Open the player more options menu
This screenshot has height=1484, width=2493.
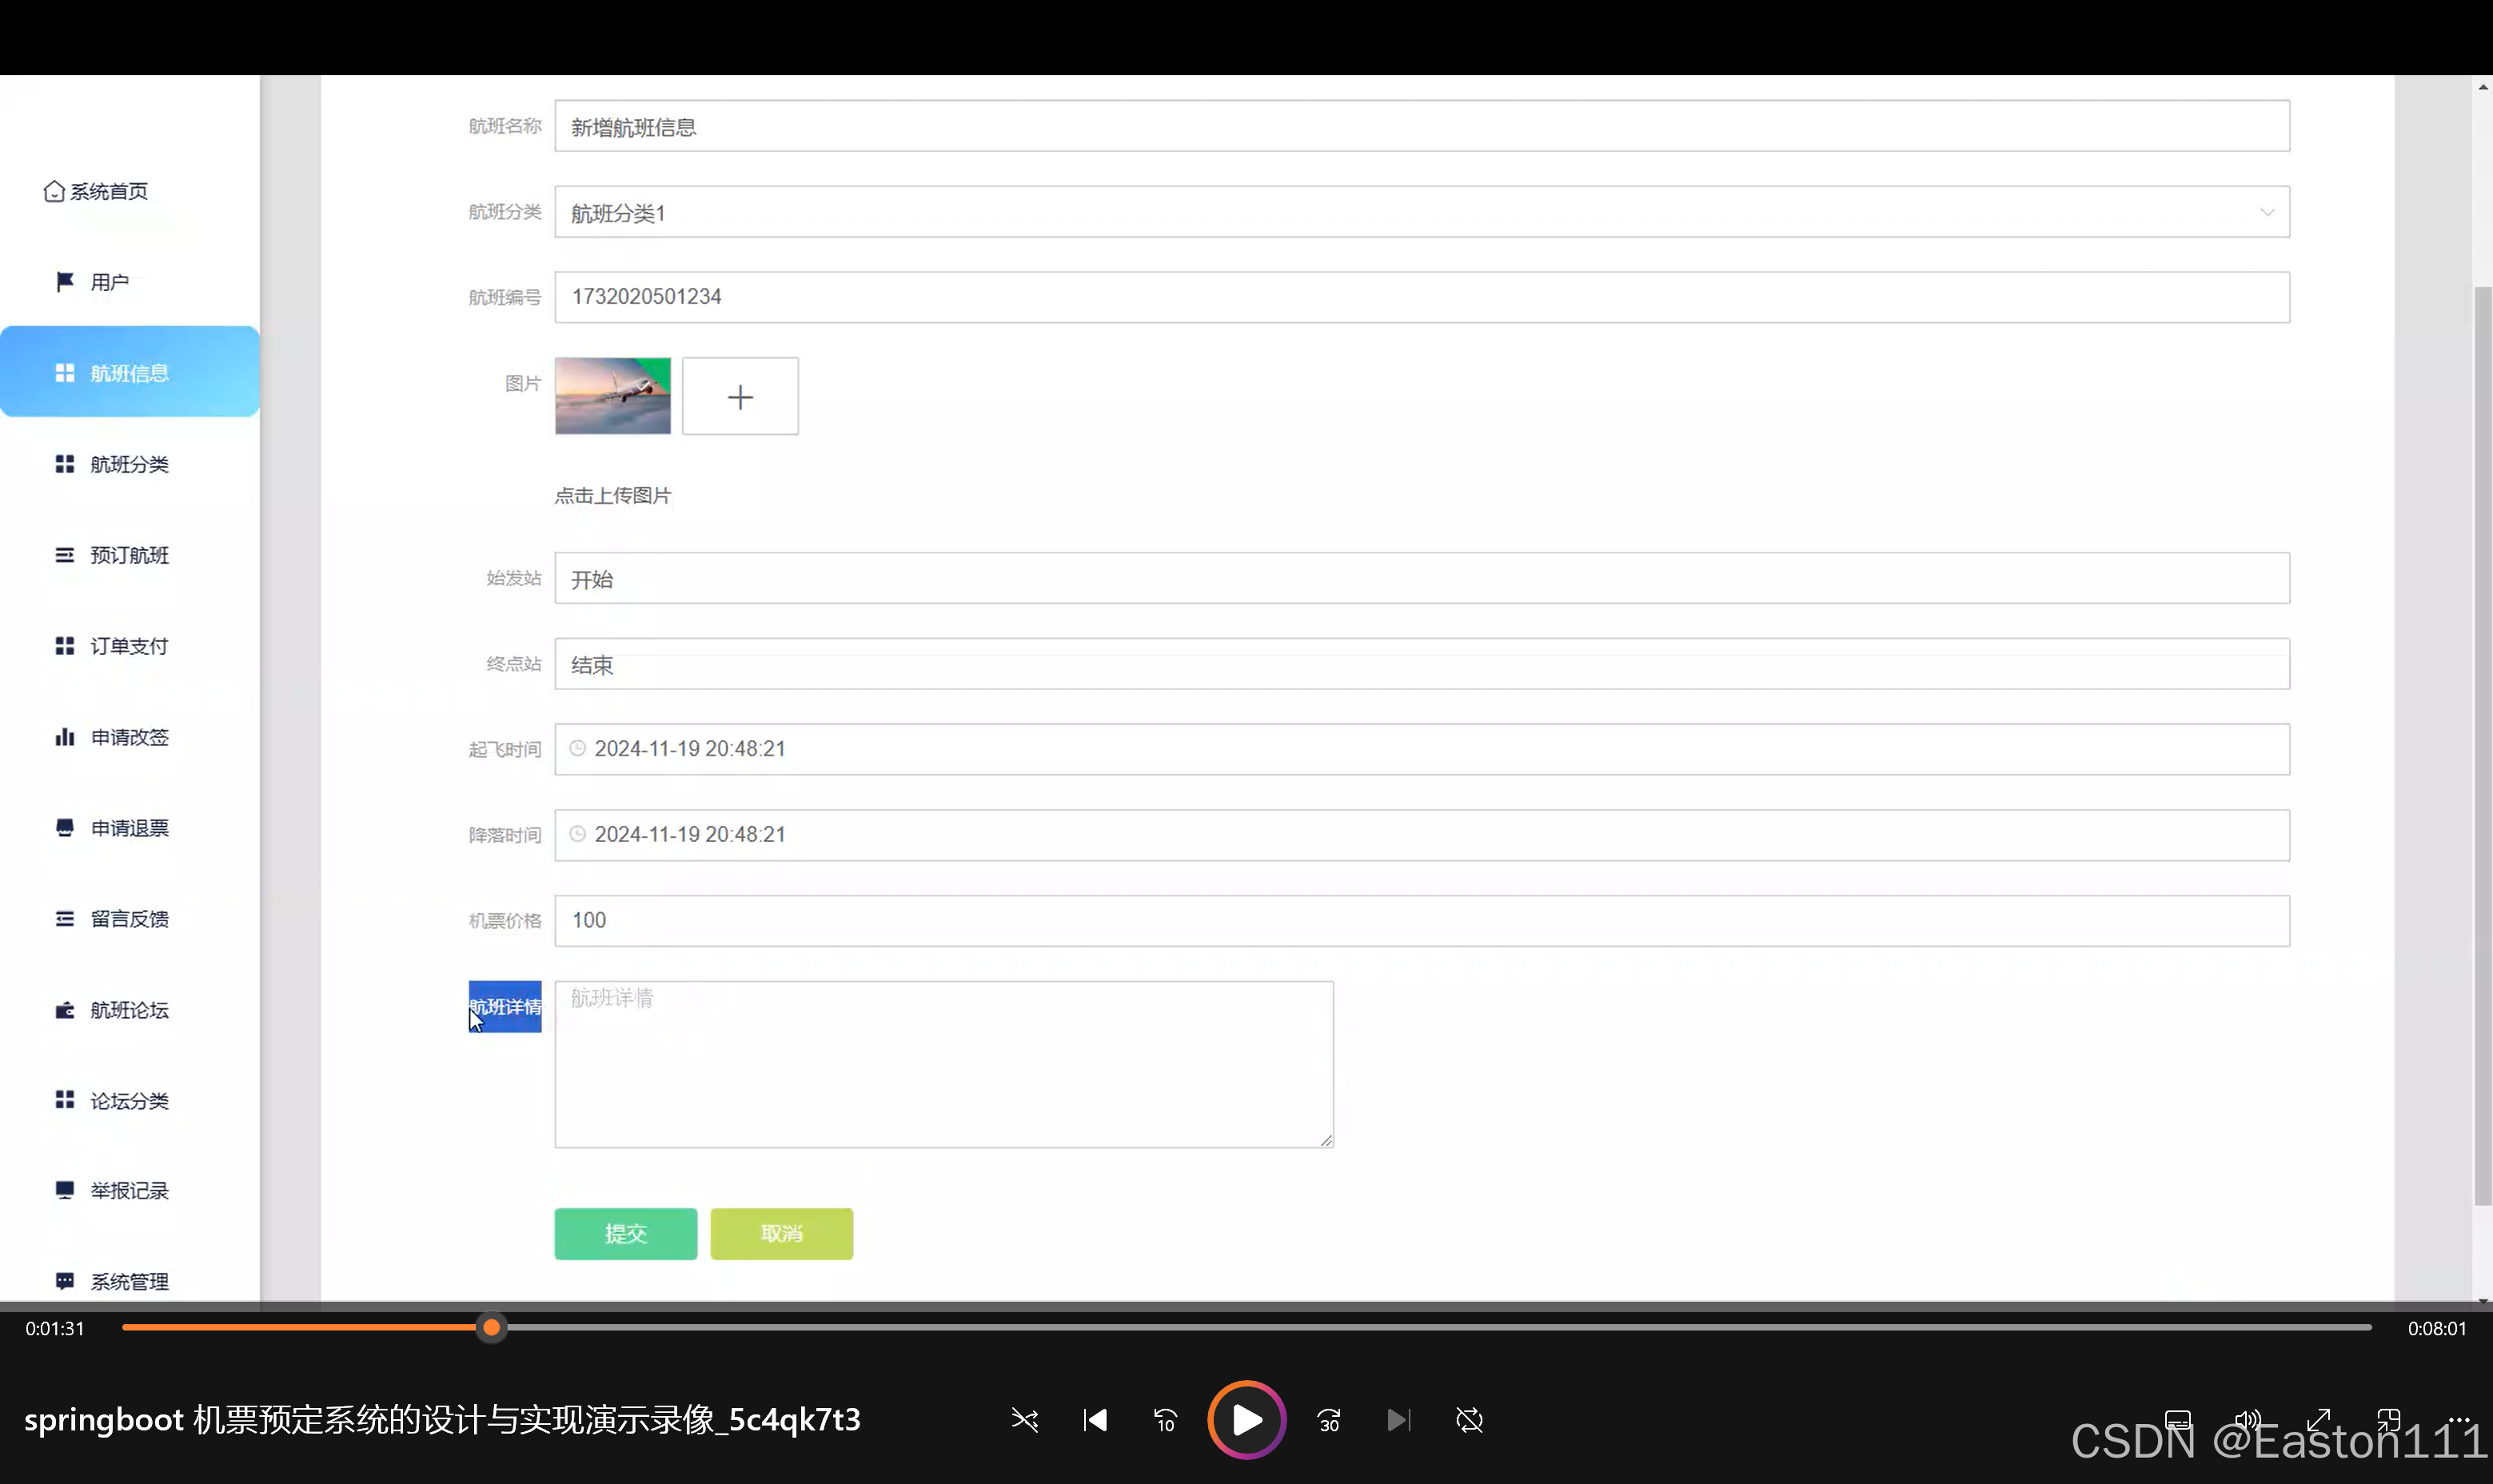[2459, 1420]
